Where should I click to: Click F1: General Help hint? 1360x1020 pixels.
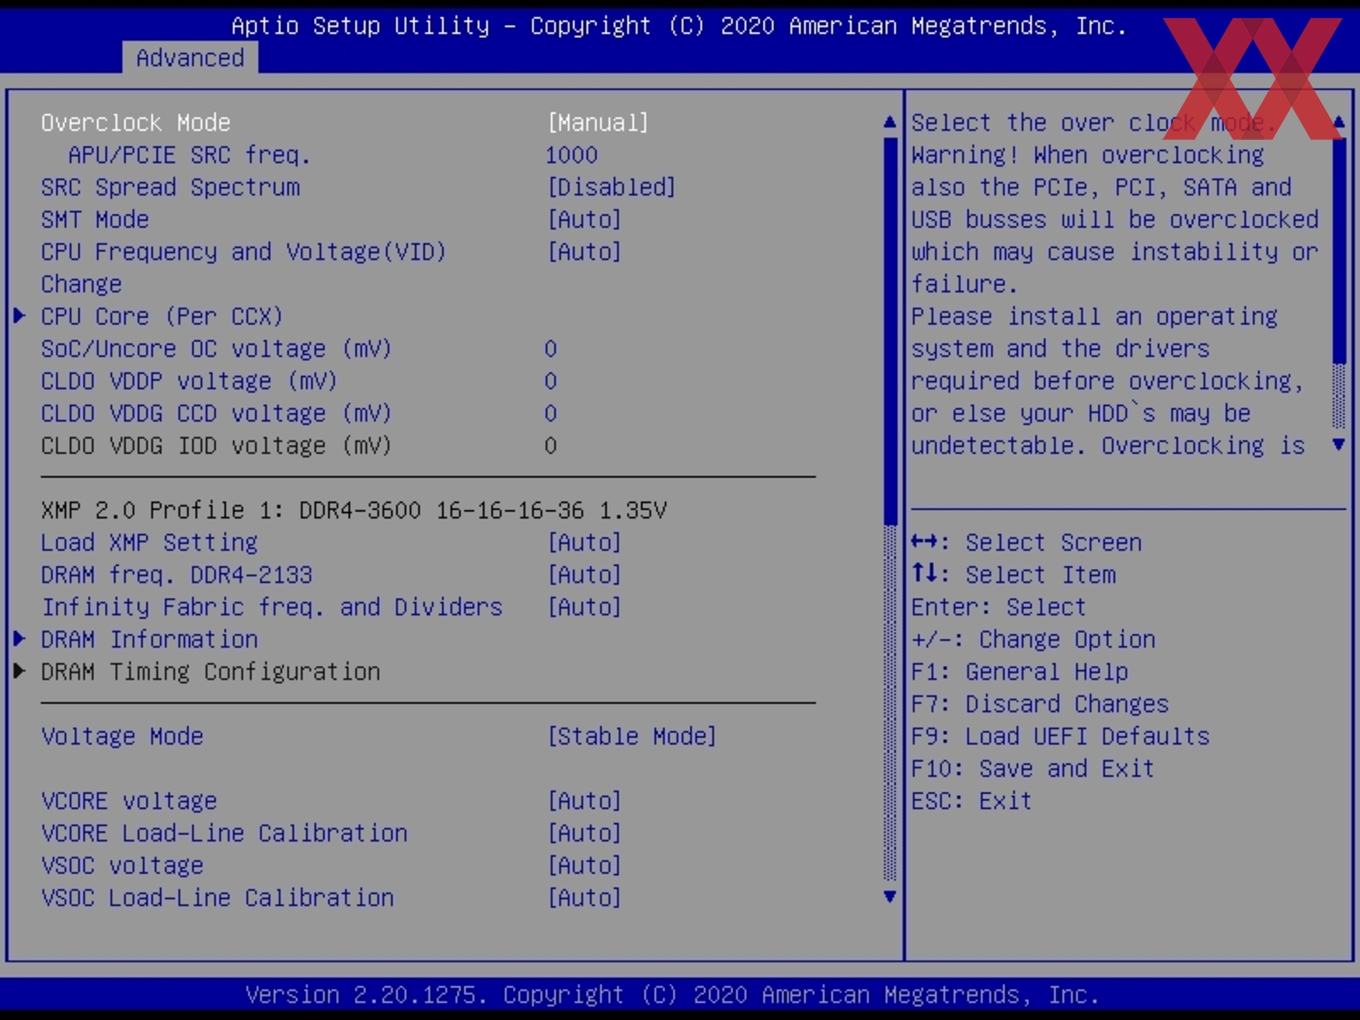(x=1020, y=672)
